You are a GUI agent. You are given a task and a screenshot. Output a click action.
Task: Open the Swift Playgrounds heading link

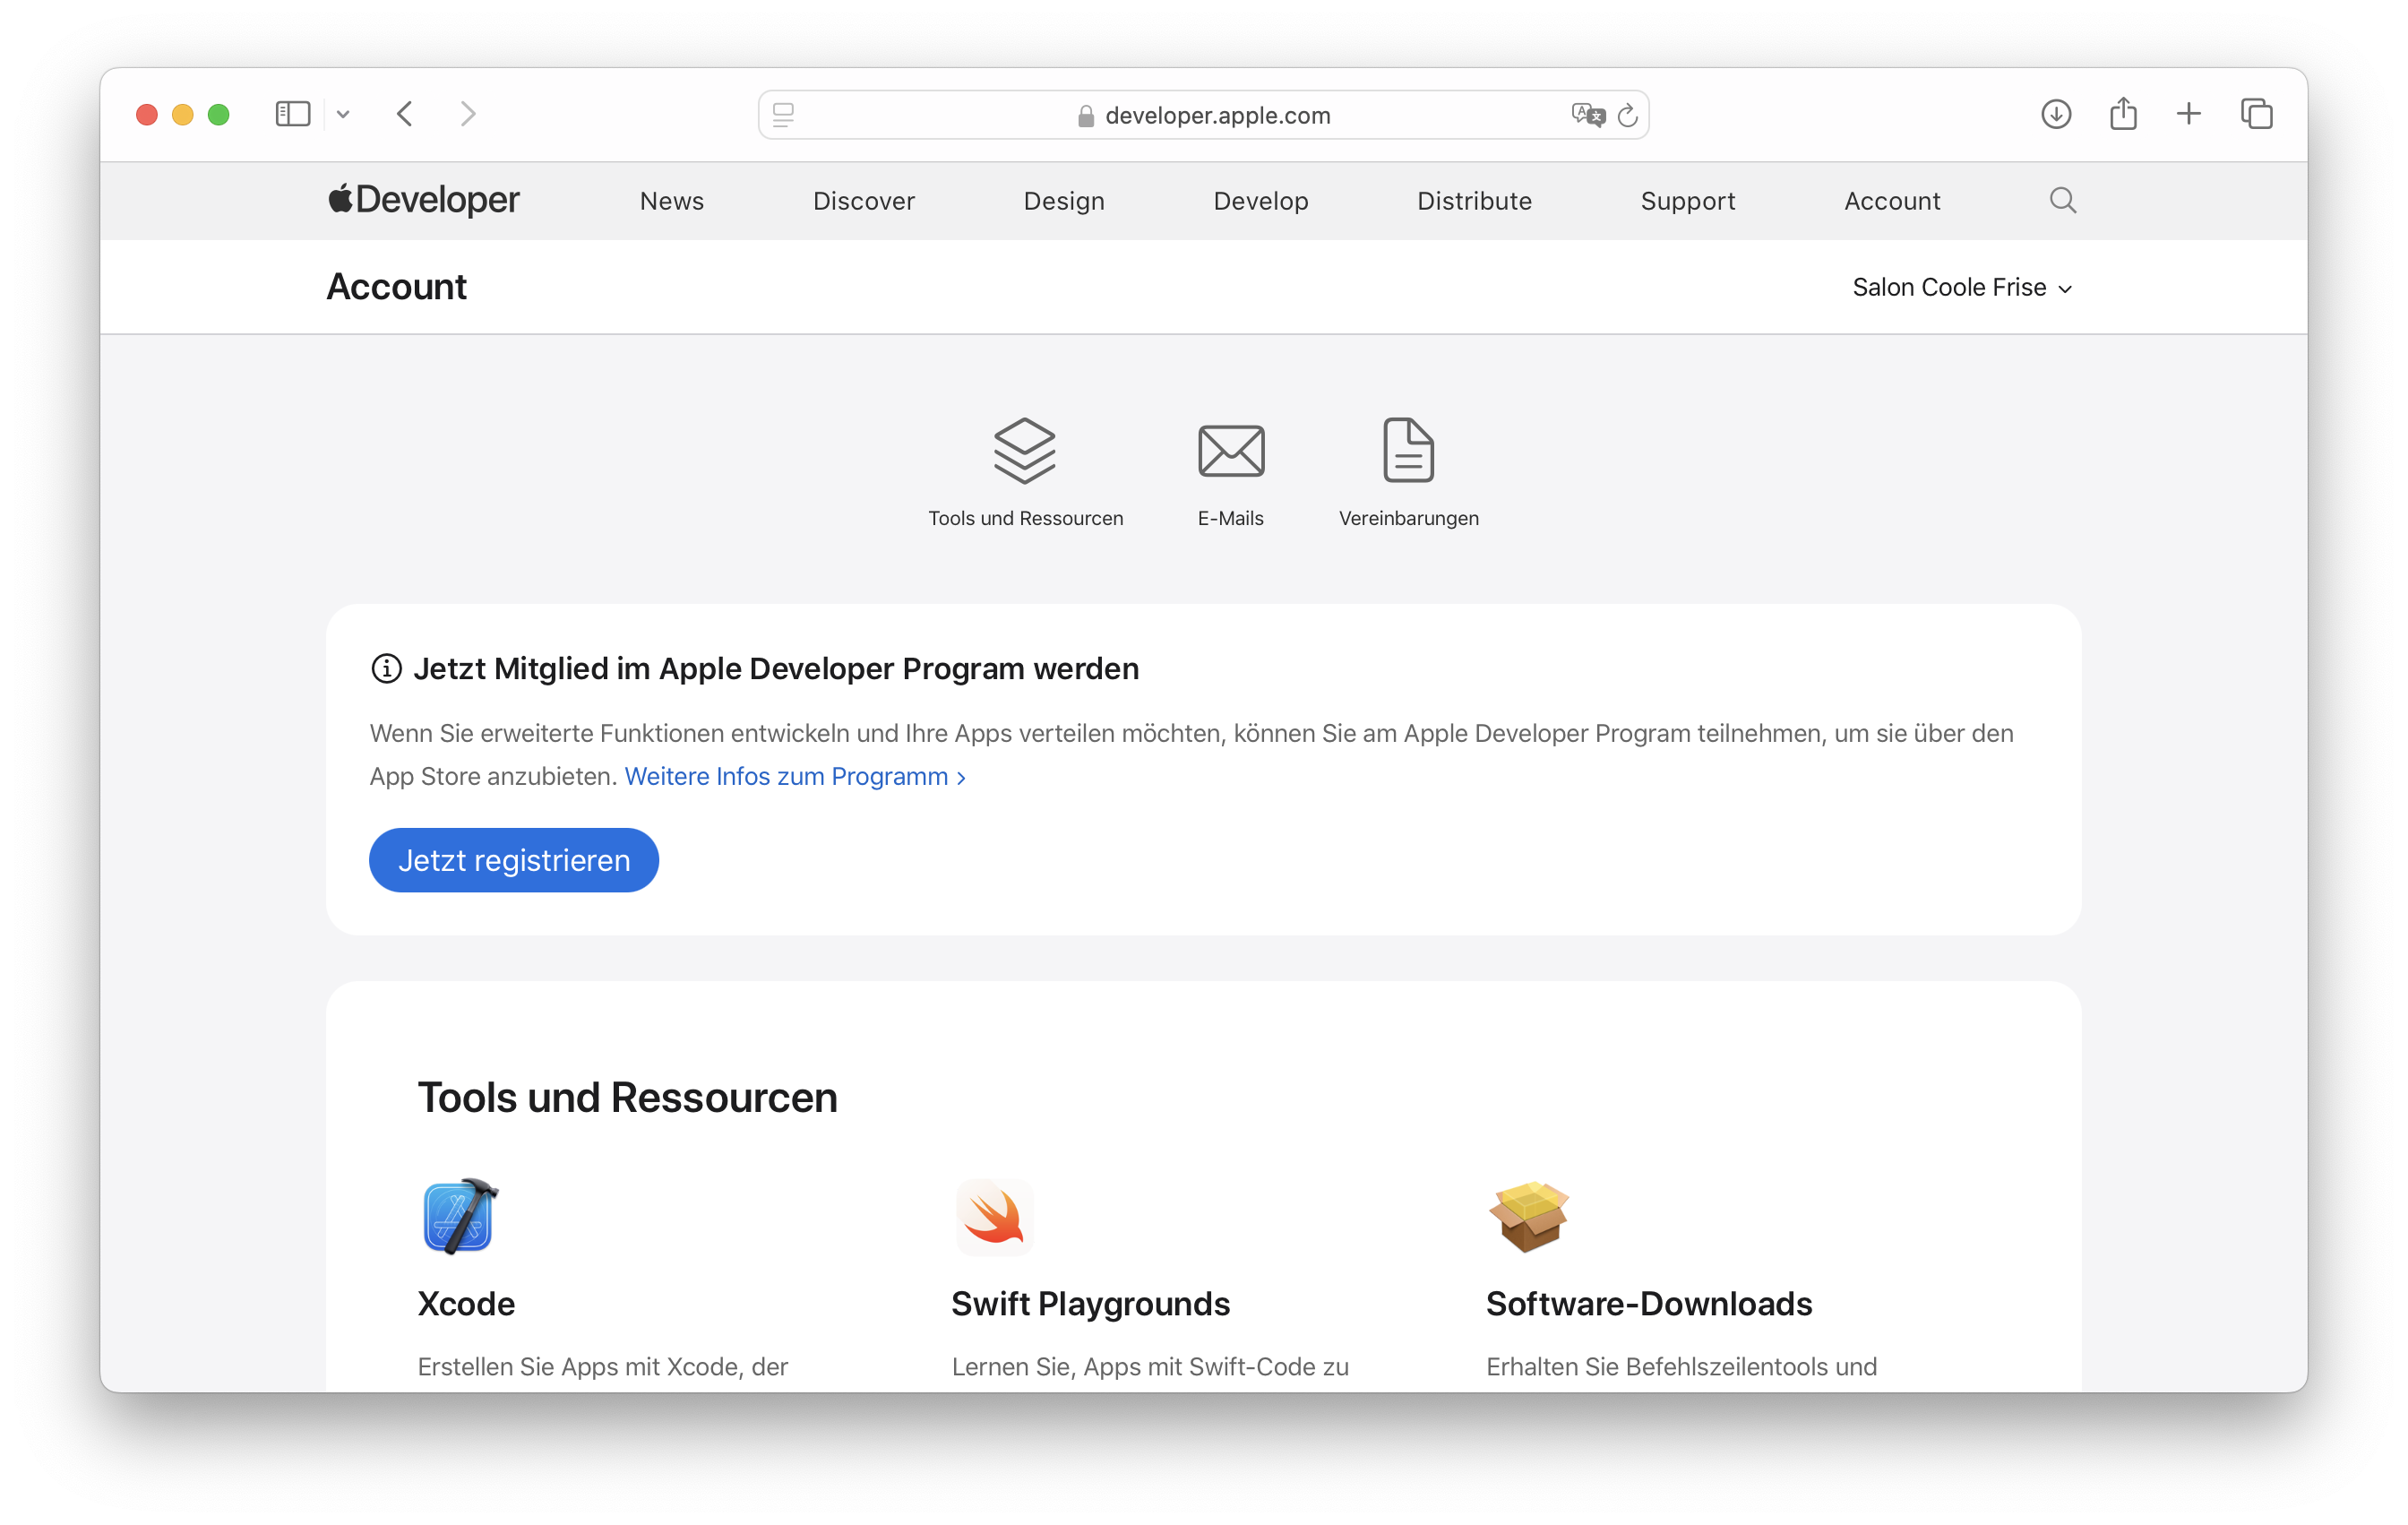pyautogui.click(x=1090, y=1304)
